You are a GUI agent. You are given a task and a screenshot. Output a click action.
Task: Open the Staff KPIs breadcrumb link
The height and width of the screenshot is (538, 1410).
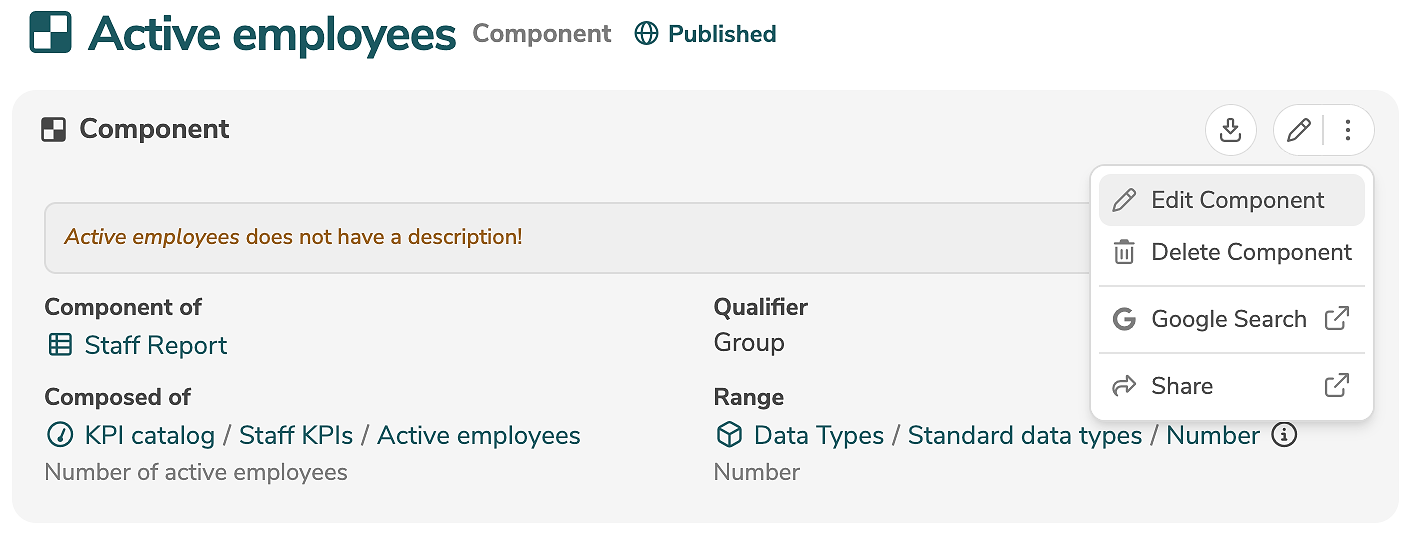(295, 436)
